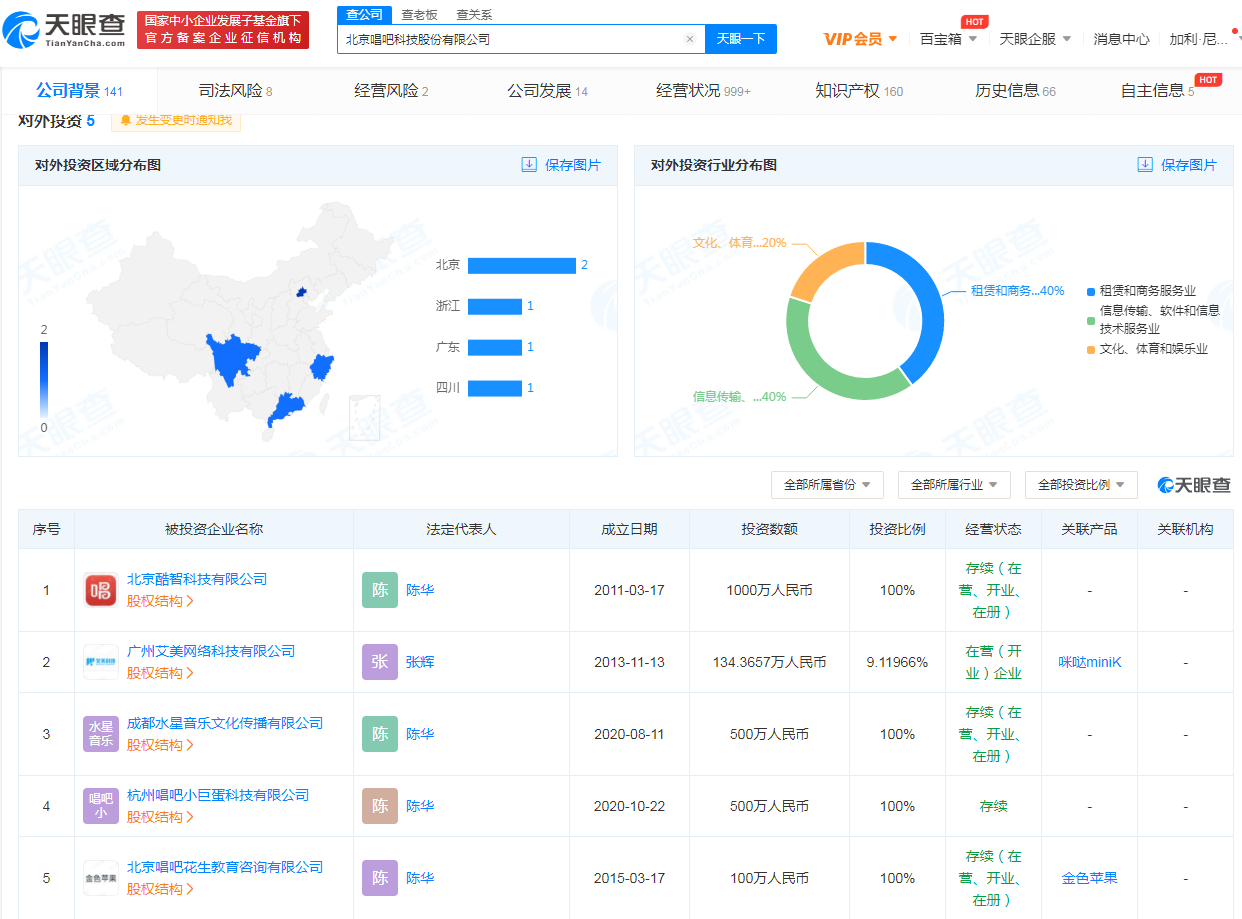Open 北京酷智科技有限公司 link
The image size is (1242, 919).
coord(197,579)
